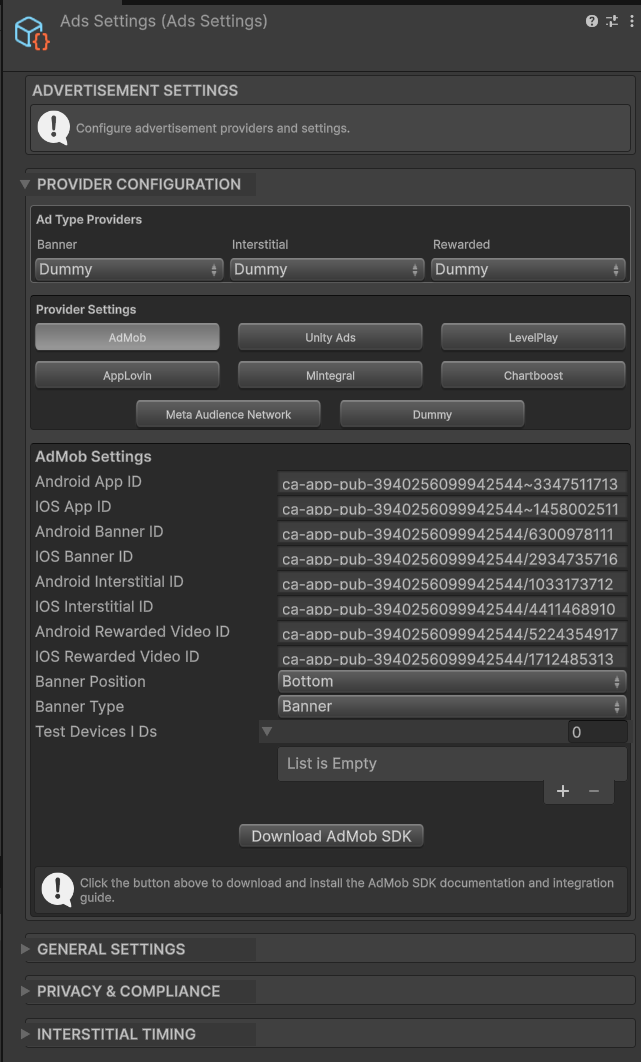Screen dimensions: 641x1062
Task: Open the Banner Position dropdown
Action: (x=453, y=681)
